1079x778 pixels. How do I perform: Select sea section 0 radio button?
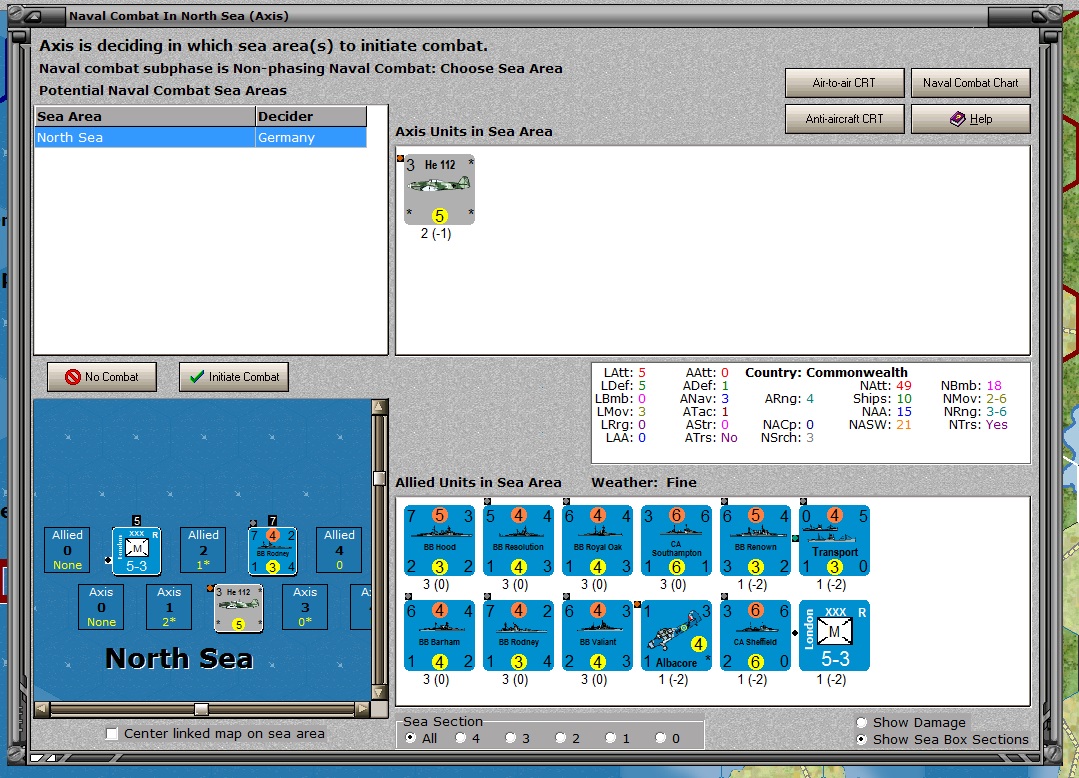[661, 738]
